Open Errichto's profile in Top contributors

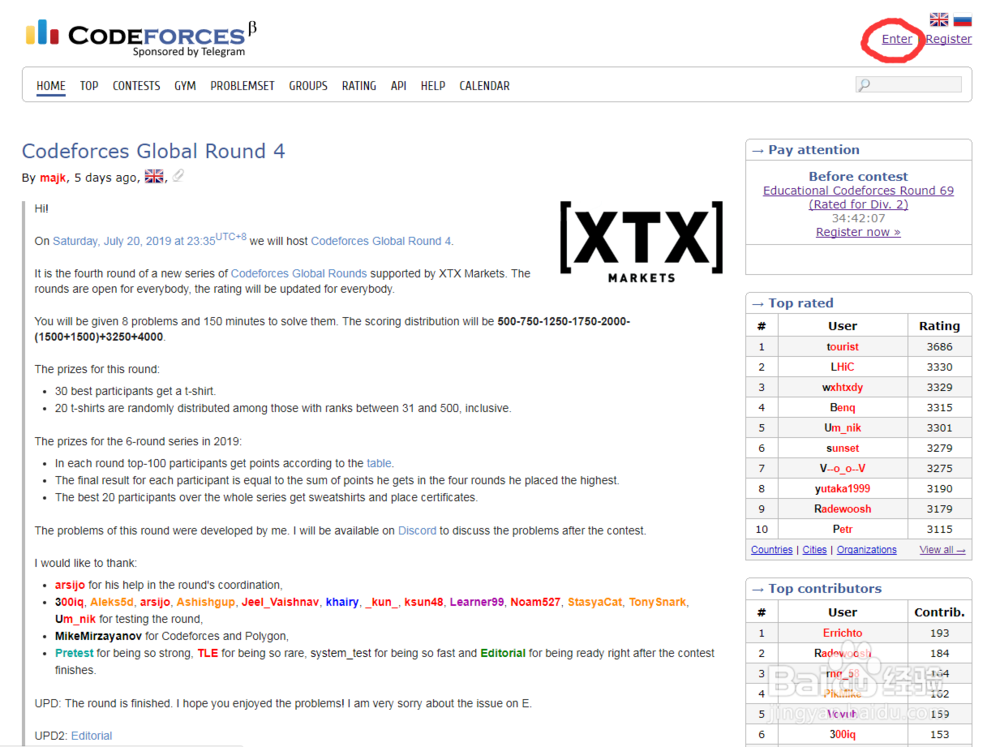coord(842,633)
